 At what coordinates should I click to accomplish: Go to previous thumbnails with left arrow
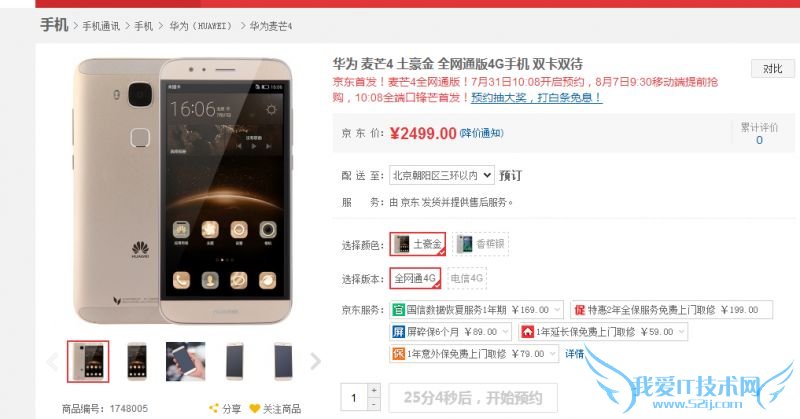click(52, 361)
